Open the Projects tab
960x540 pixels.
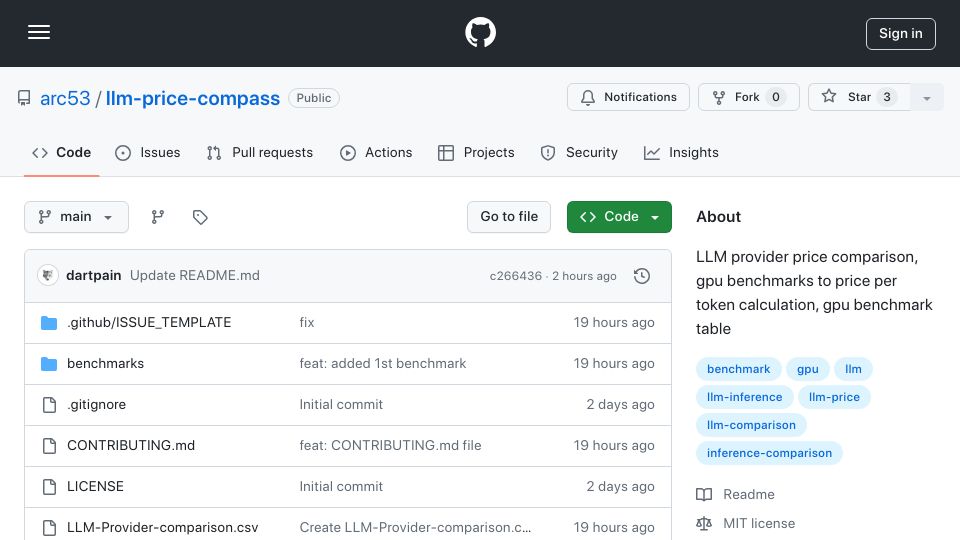click(476, 152)
